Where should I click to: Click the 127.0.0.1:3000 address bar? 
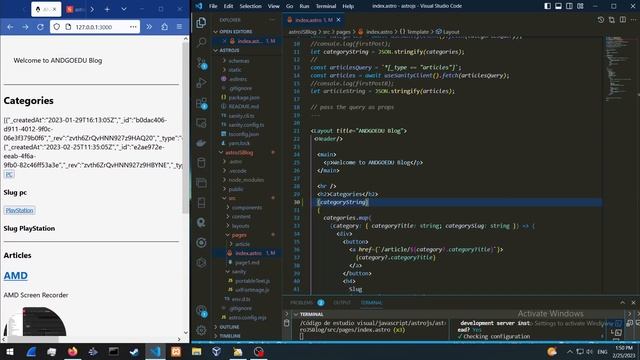click(x=96, y=27)
